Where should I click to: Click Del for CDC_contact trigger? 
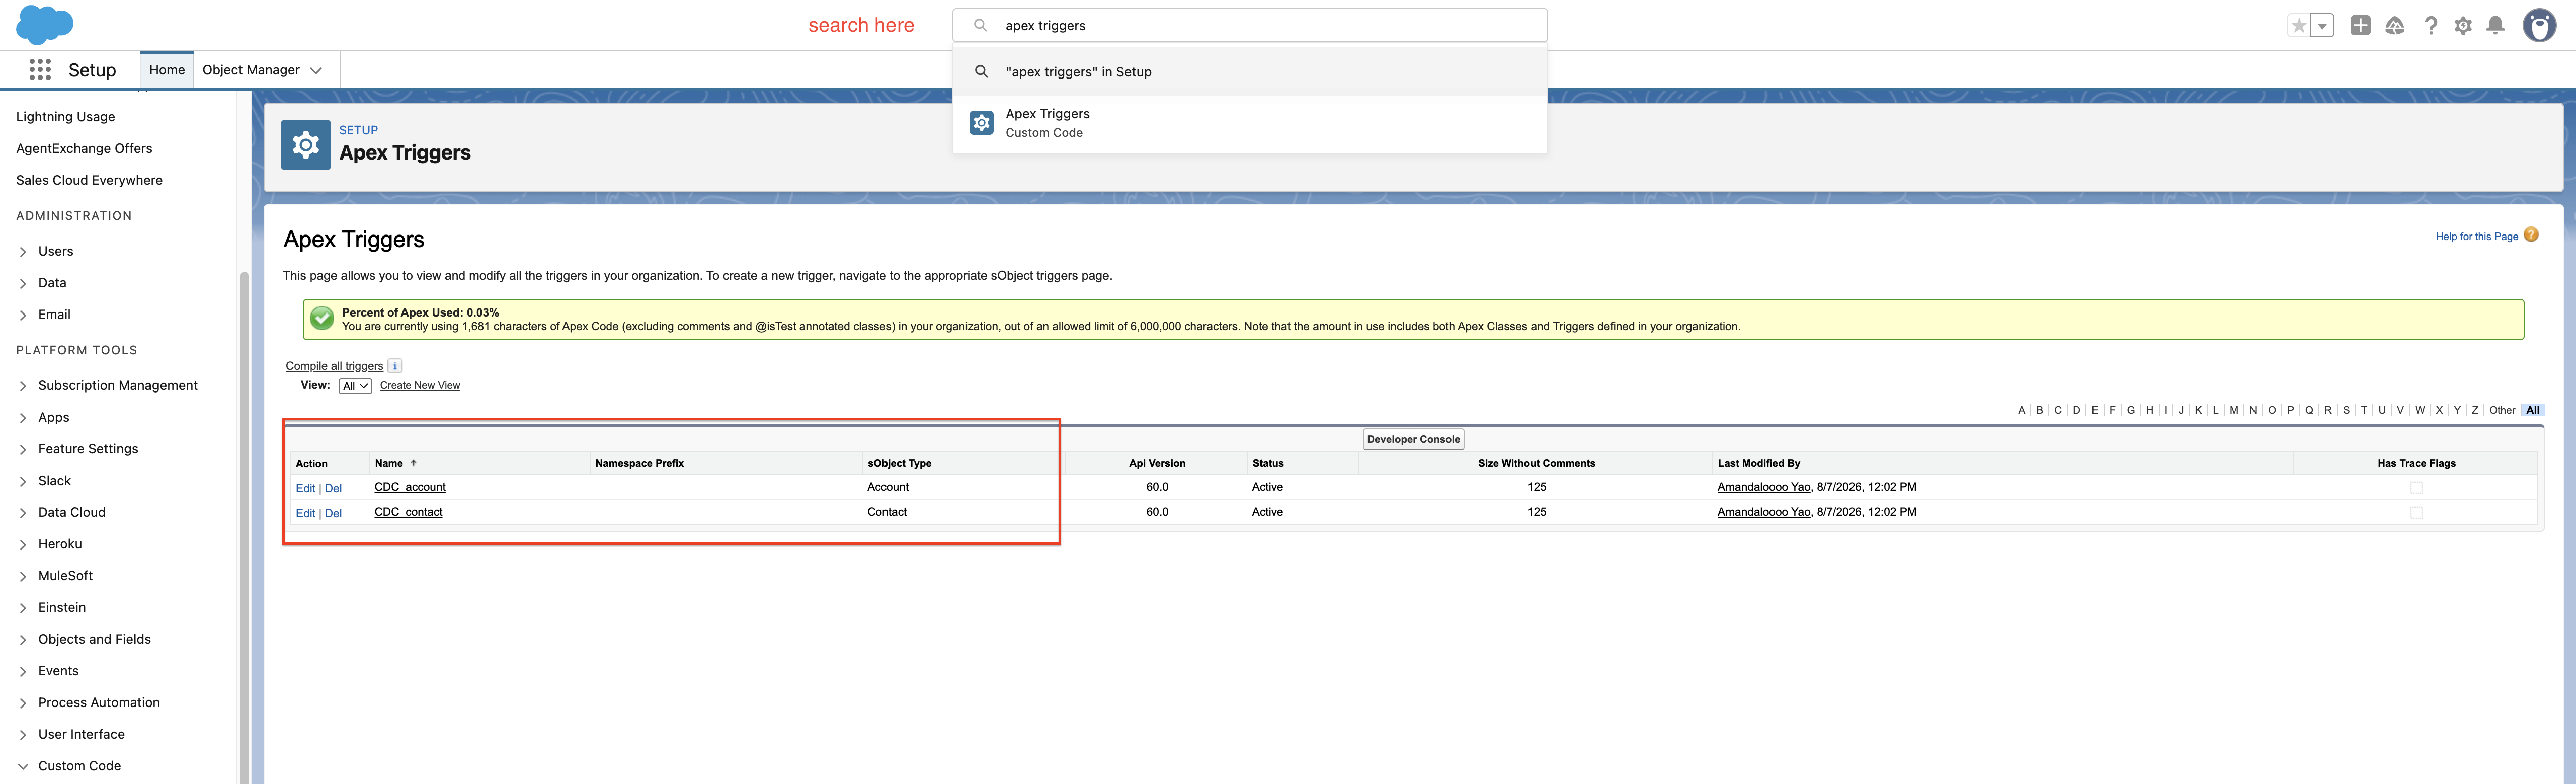(333, 513)
